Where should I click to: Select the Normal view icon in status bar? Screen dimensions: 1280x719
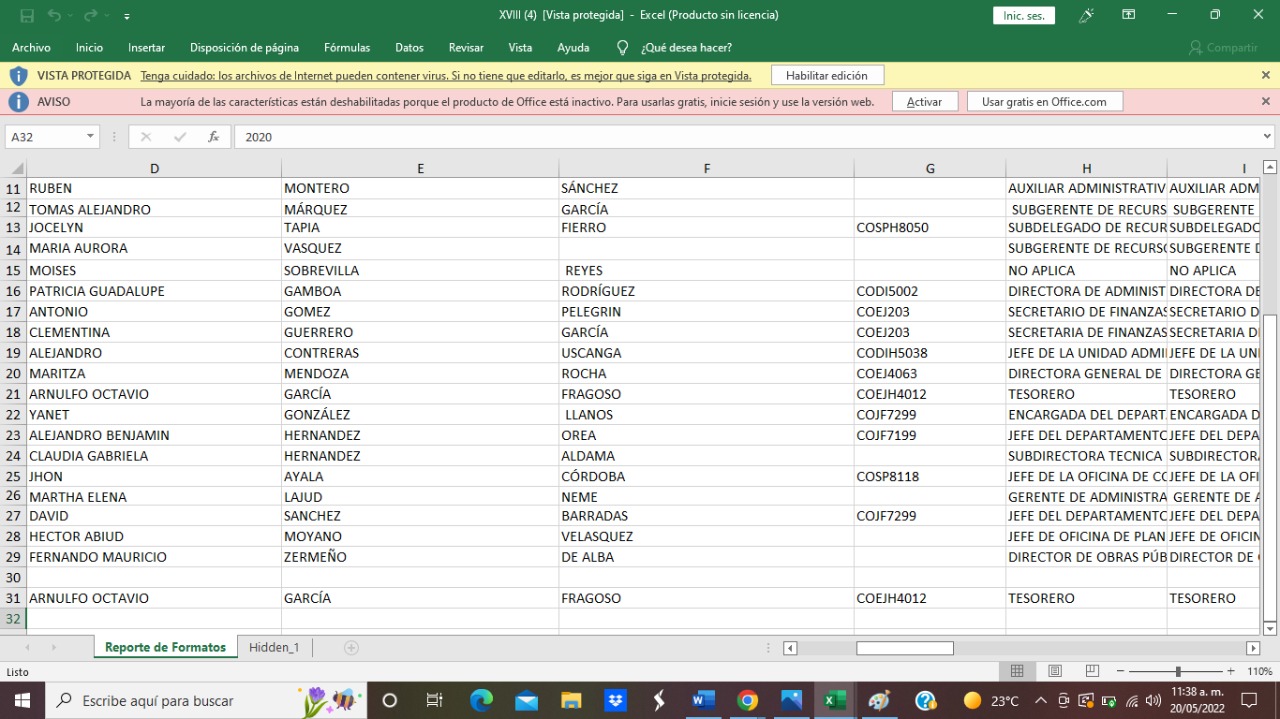coord(1017,671)
